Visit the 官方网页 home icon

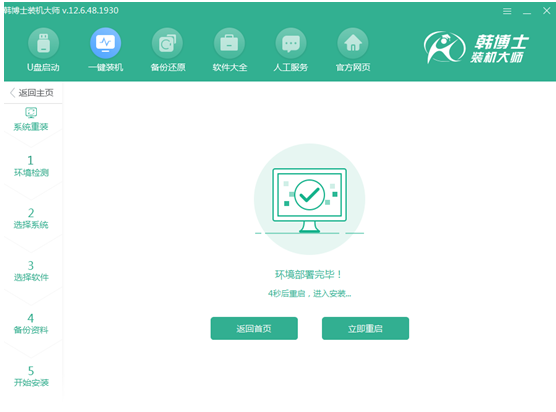pos(353,43)
